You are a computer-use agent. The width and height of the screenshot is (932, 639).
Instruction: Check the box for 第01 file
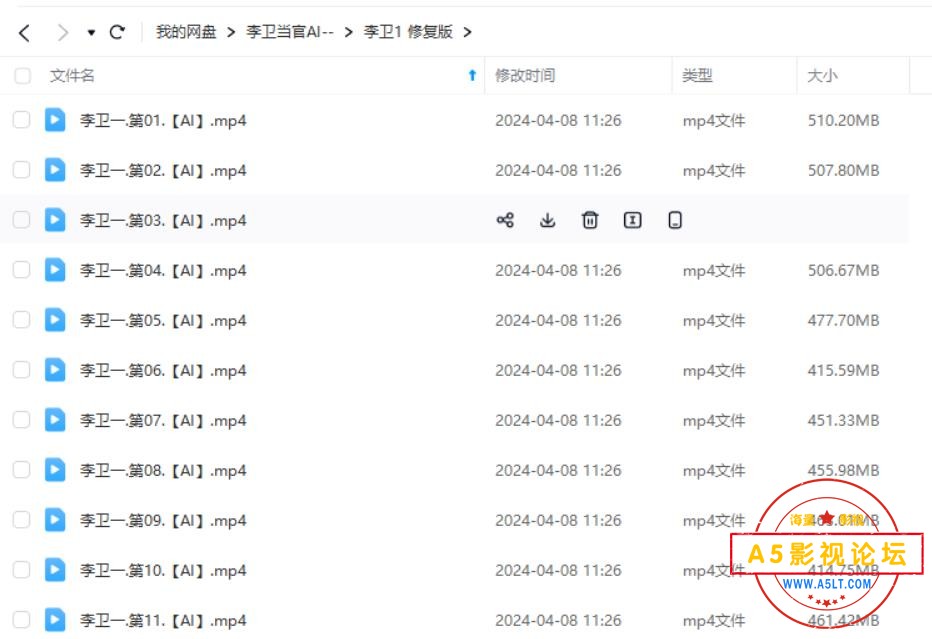coord(21,119)
